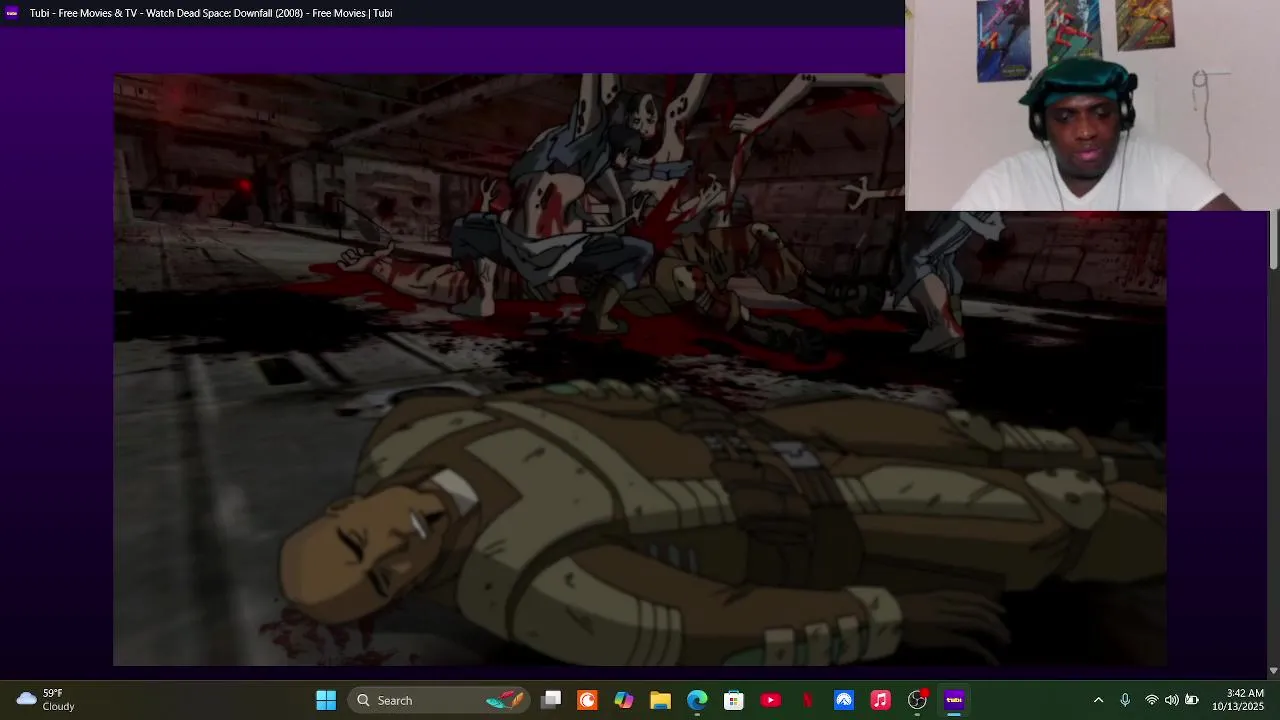1280x720 pixels.
Task: Open Apple Music from the taskbar
Action: [x=880, y=700]
